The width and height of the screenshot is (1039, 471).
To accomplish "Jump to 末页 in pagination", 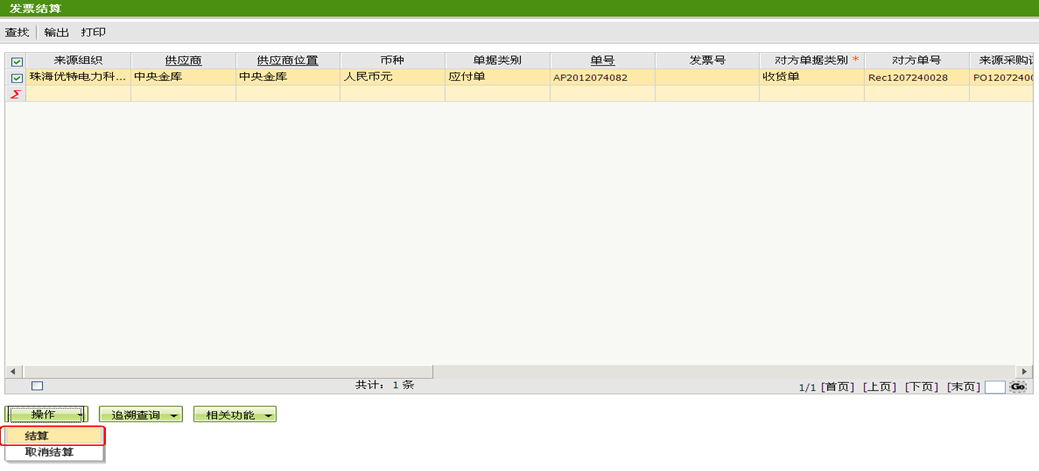I will click(x=963, y=387).
